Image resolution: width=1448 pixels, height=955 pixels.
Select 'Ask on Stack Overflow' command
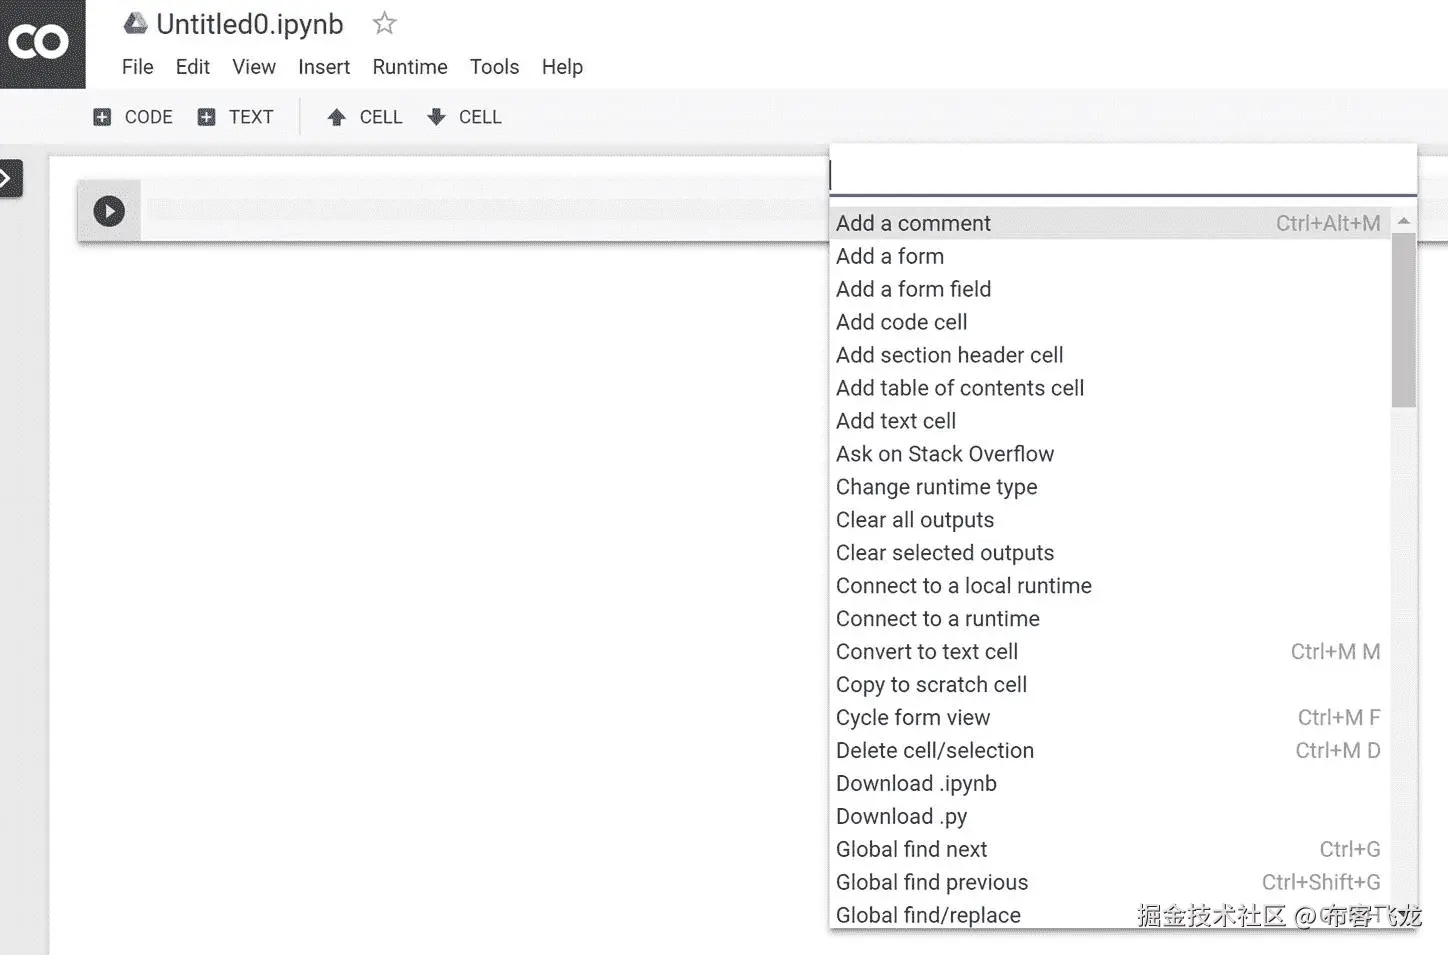[1110, 454]
